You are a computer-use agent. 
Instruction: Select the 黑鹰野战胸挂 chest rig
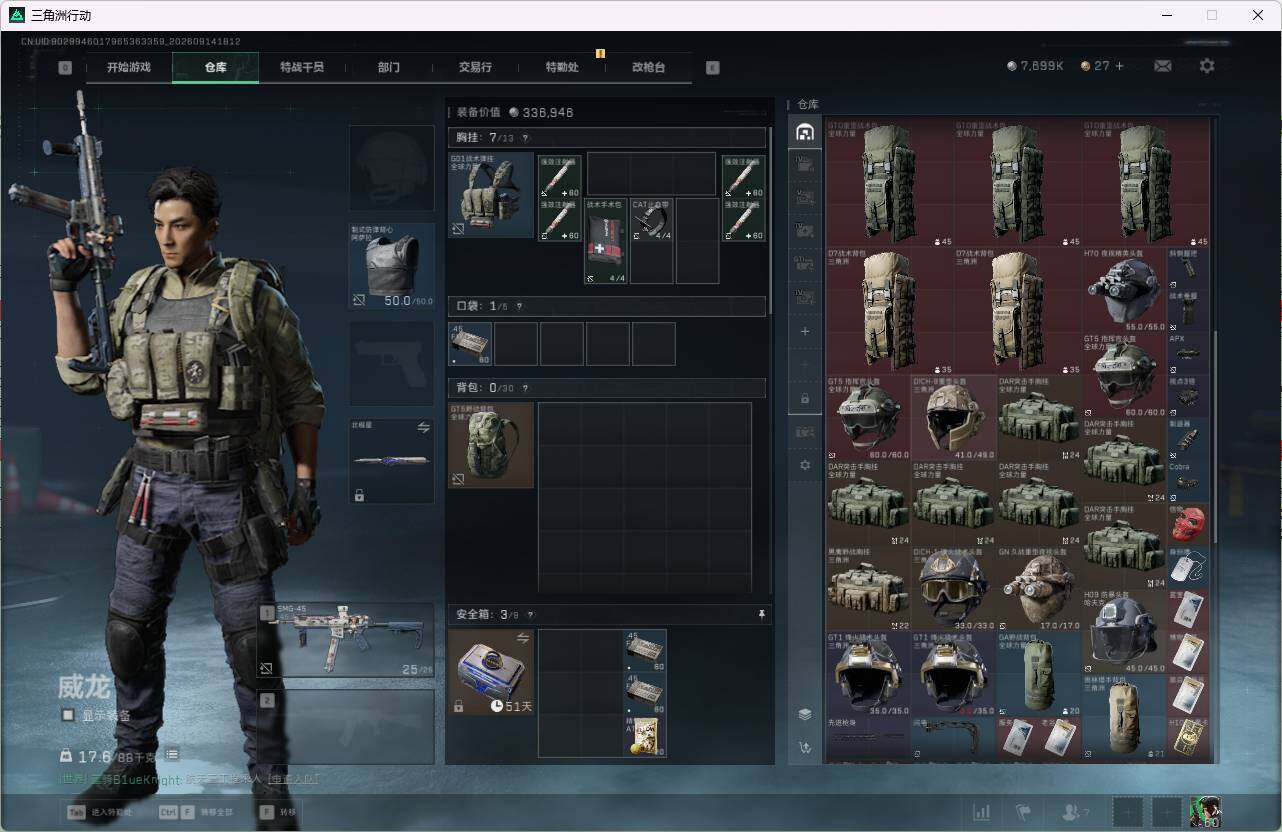869,589
